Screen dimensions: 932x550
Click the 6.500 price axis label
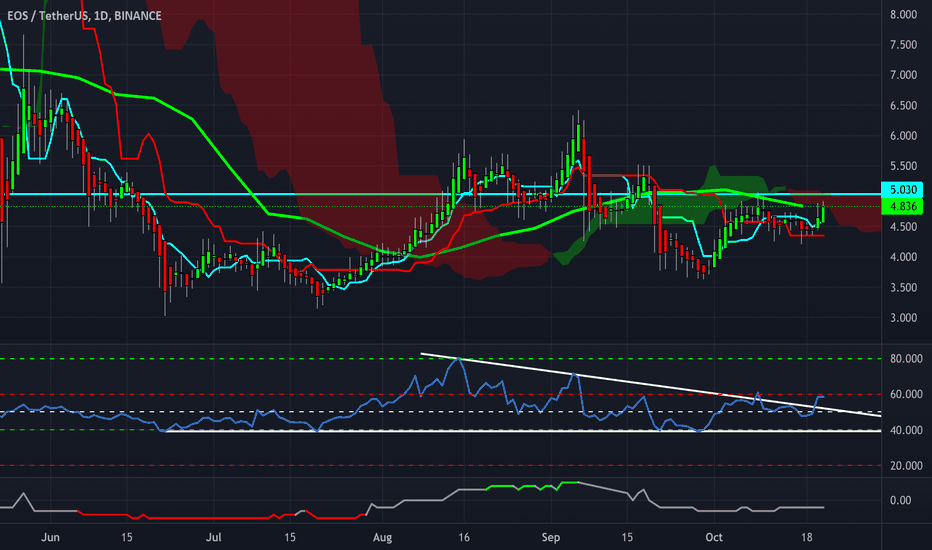[903, 105]
